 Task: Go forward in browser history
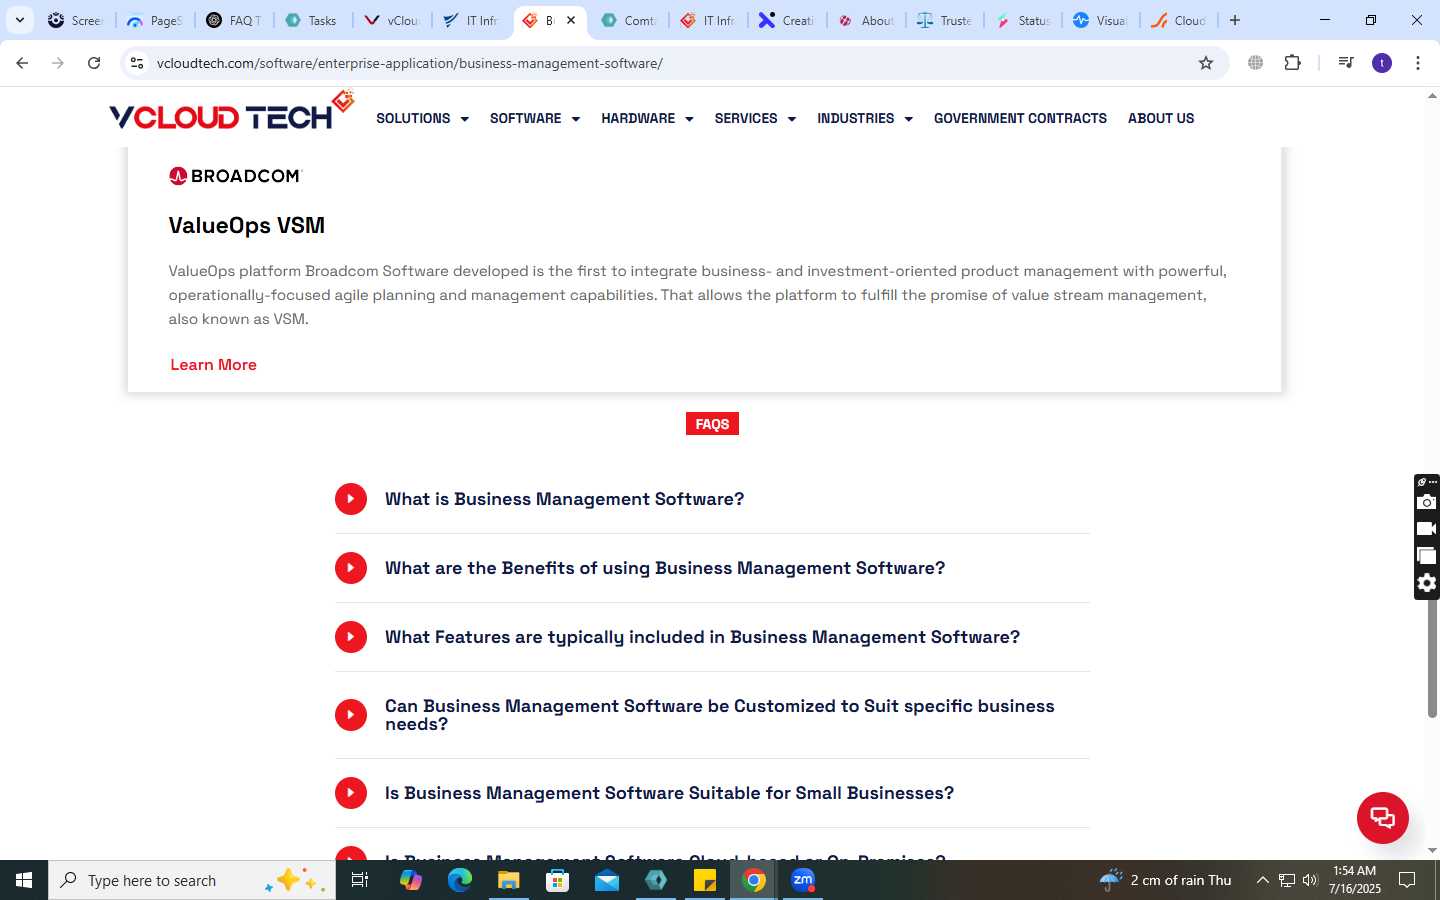coord(58,63)
